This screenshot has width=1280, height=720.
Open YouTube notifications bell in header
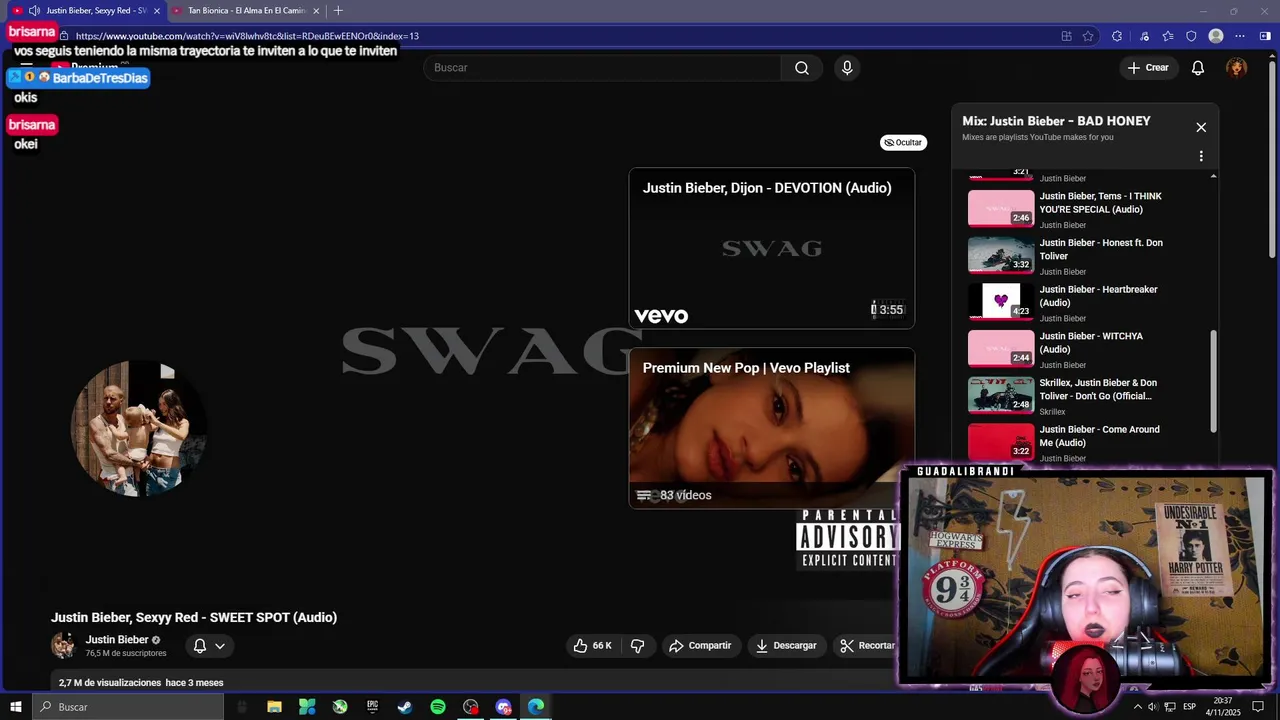point(1198,68)
